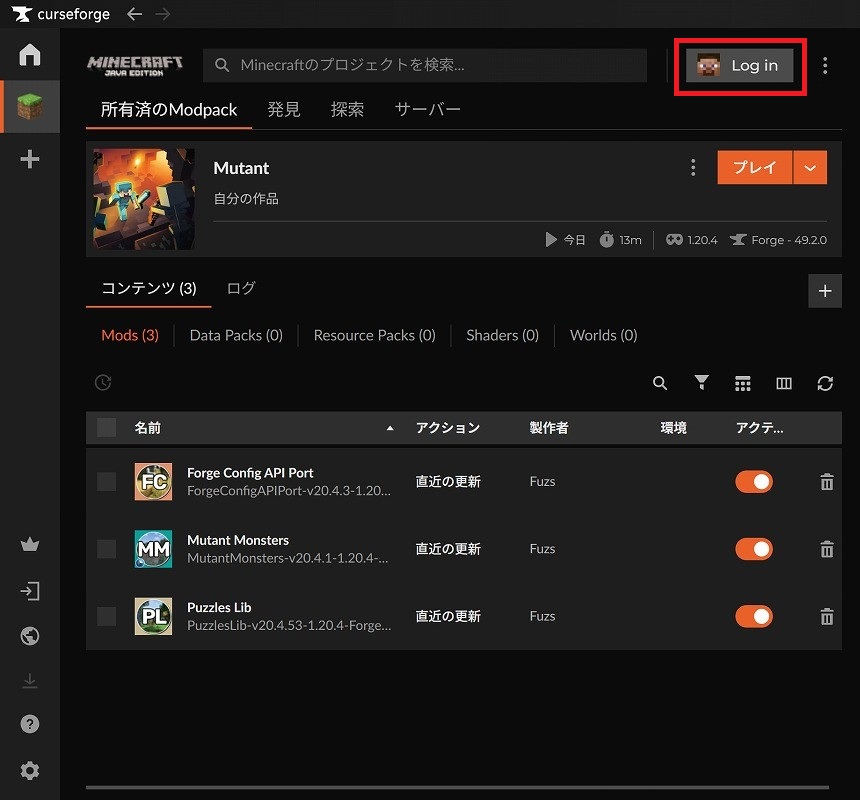
Task: Check the Mutant Monsters row checkbox
Action: [x=107, y=549]
